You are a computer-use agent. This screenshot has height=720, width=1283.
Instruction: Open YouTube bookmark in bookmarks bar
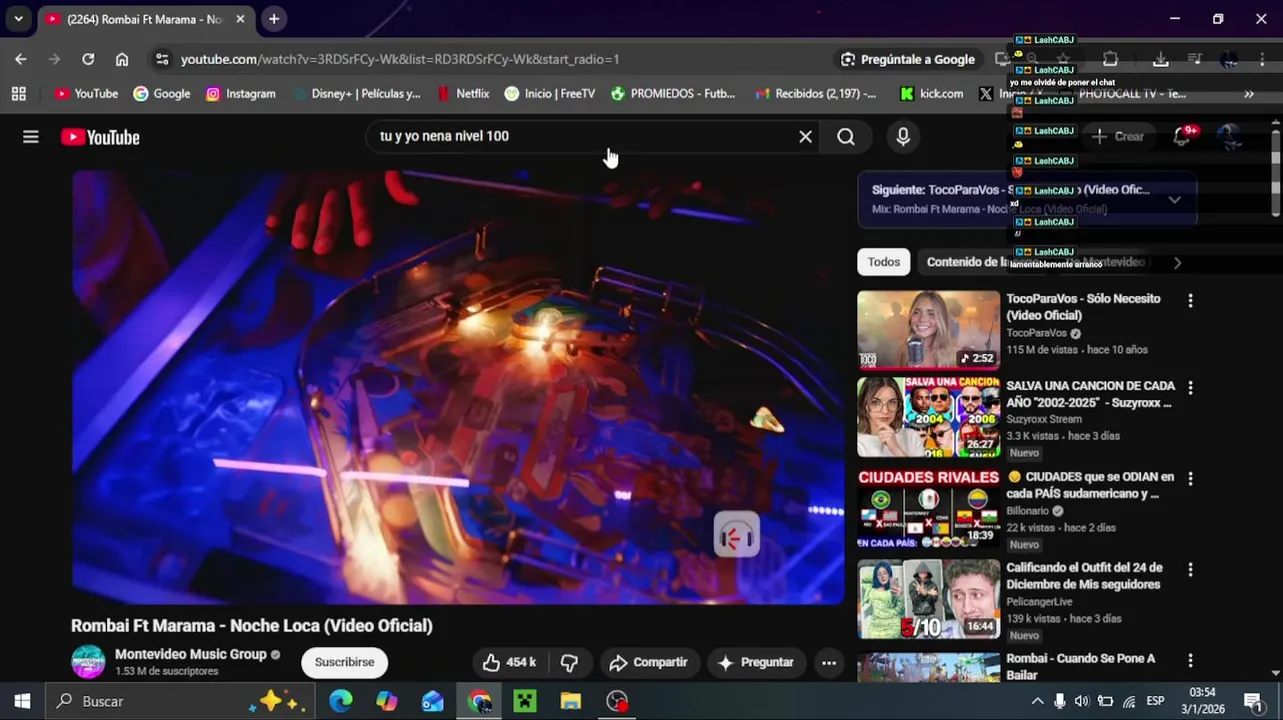coord(86,93)
